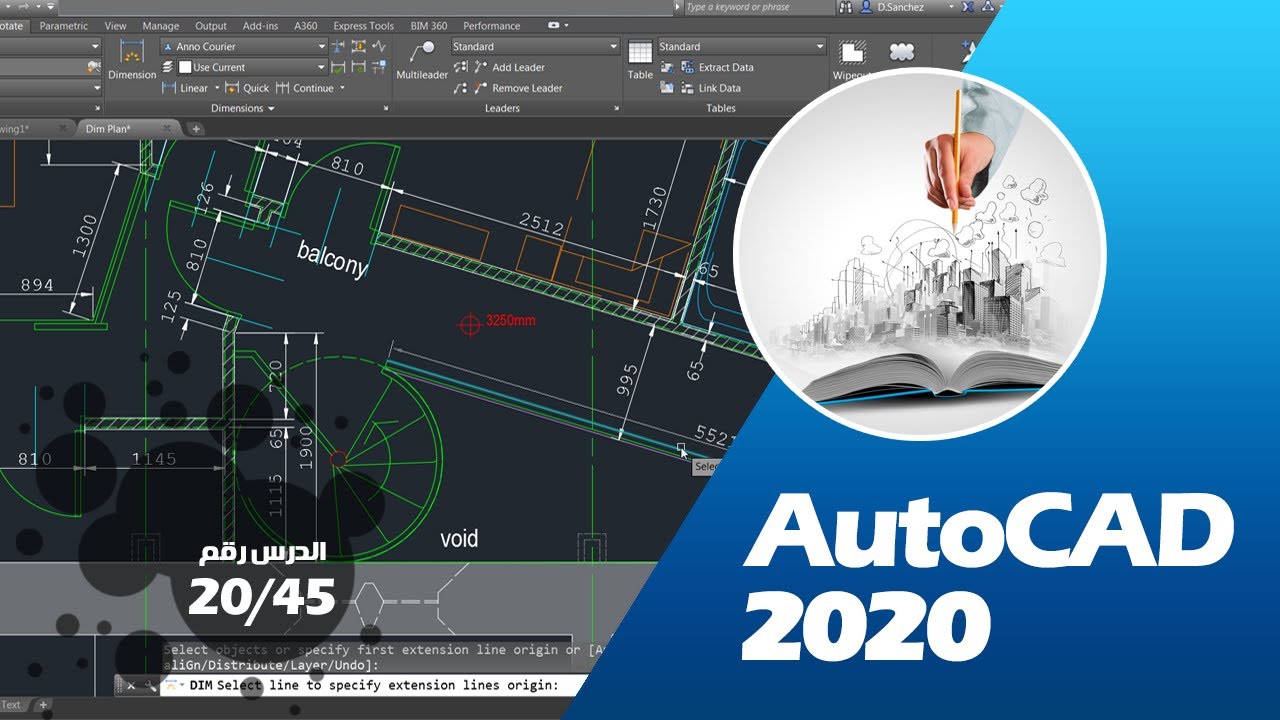This screenshot has height=720, width=1280.
Task: Switch to the Add-ins ribbon tab
Action: point(261,26)
